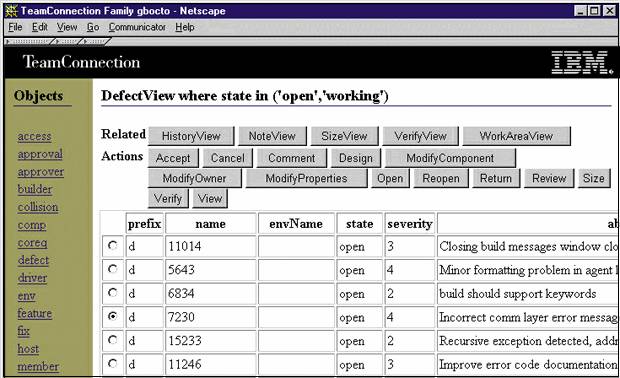Click the Comment action button
Screen dimensions: 620x378
pyautogui.click(x=292, y=158)
